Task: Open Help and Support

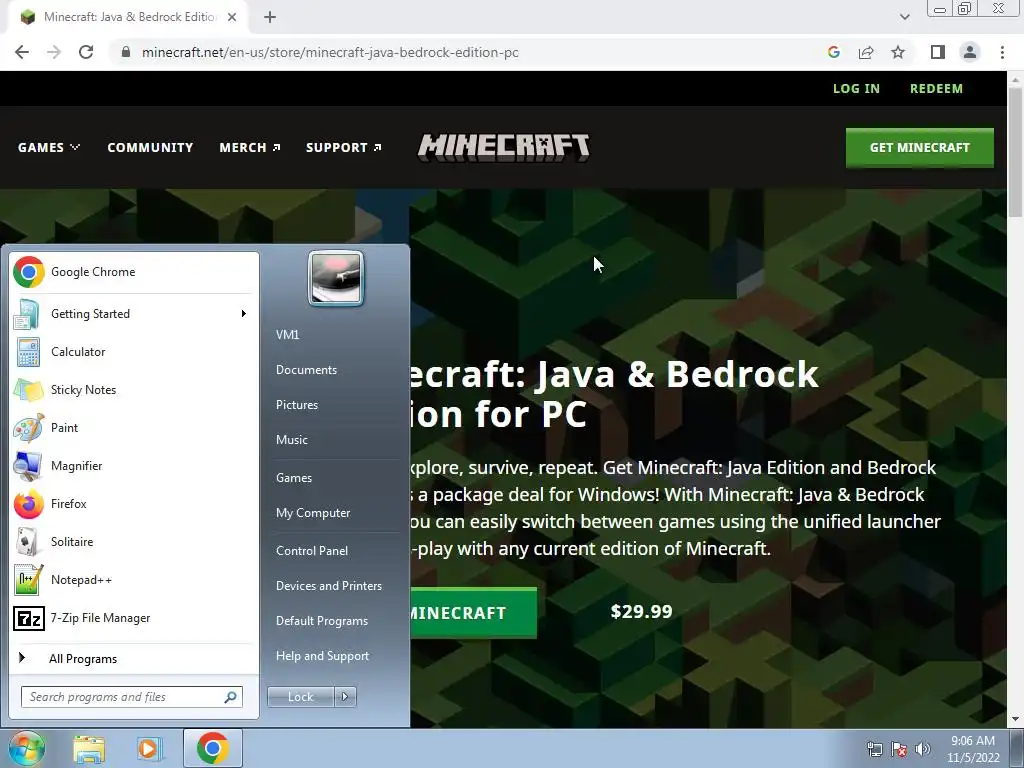Action: tap(322, 656)
